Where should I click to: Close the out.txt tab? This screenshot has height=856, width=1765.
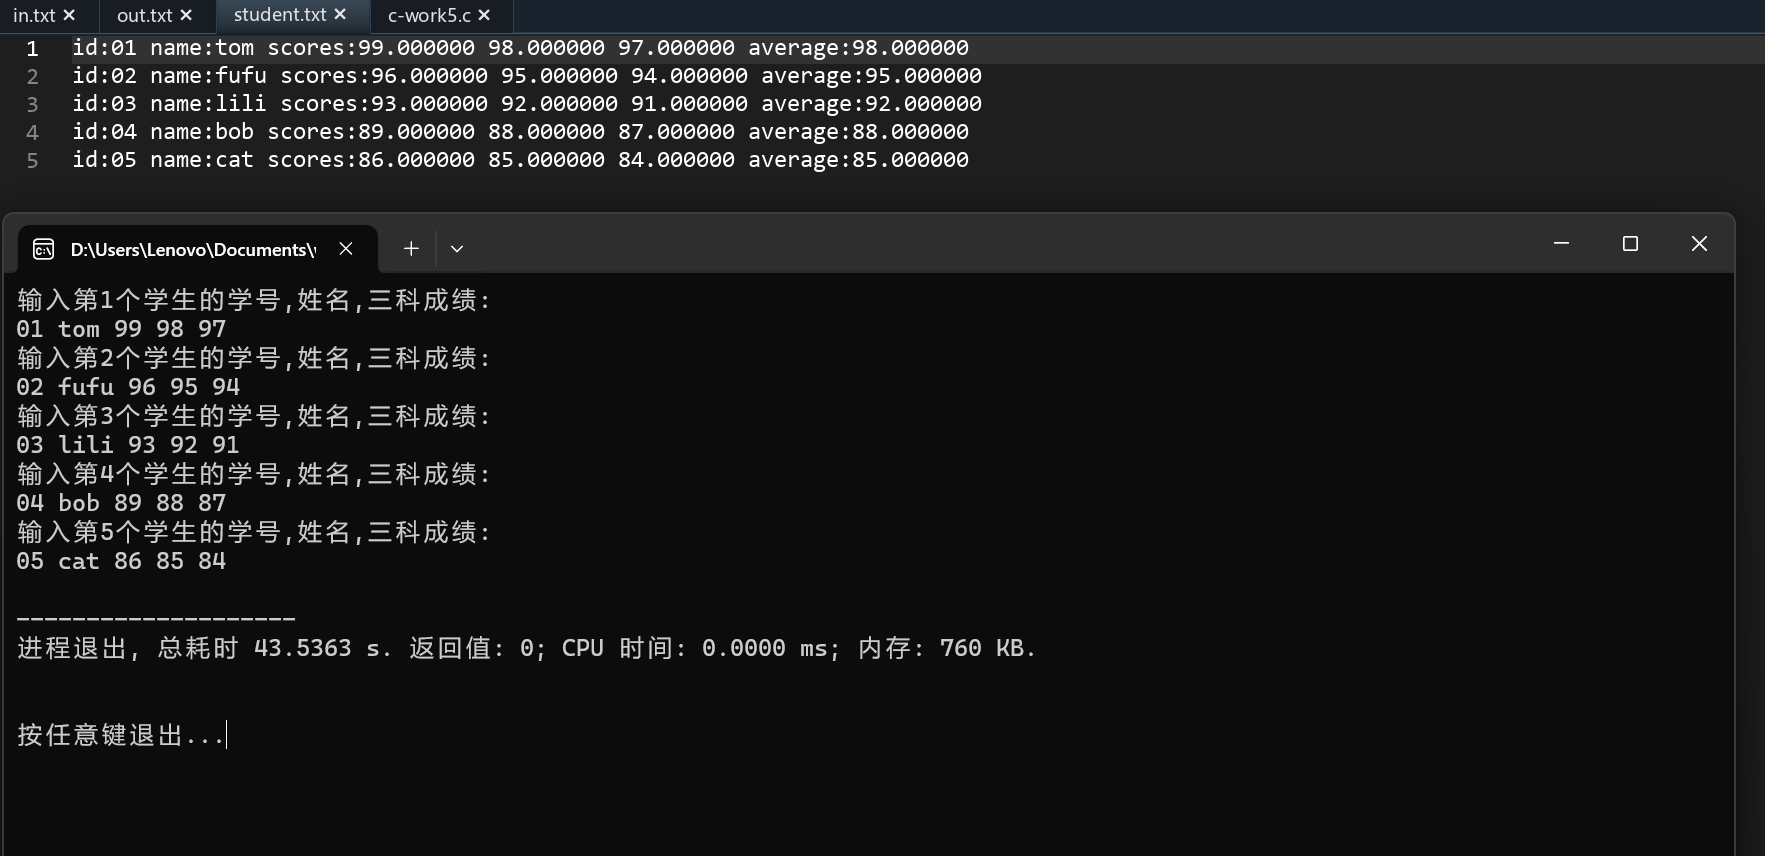pyautogui.click(x=186, y=15)
